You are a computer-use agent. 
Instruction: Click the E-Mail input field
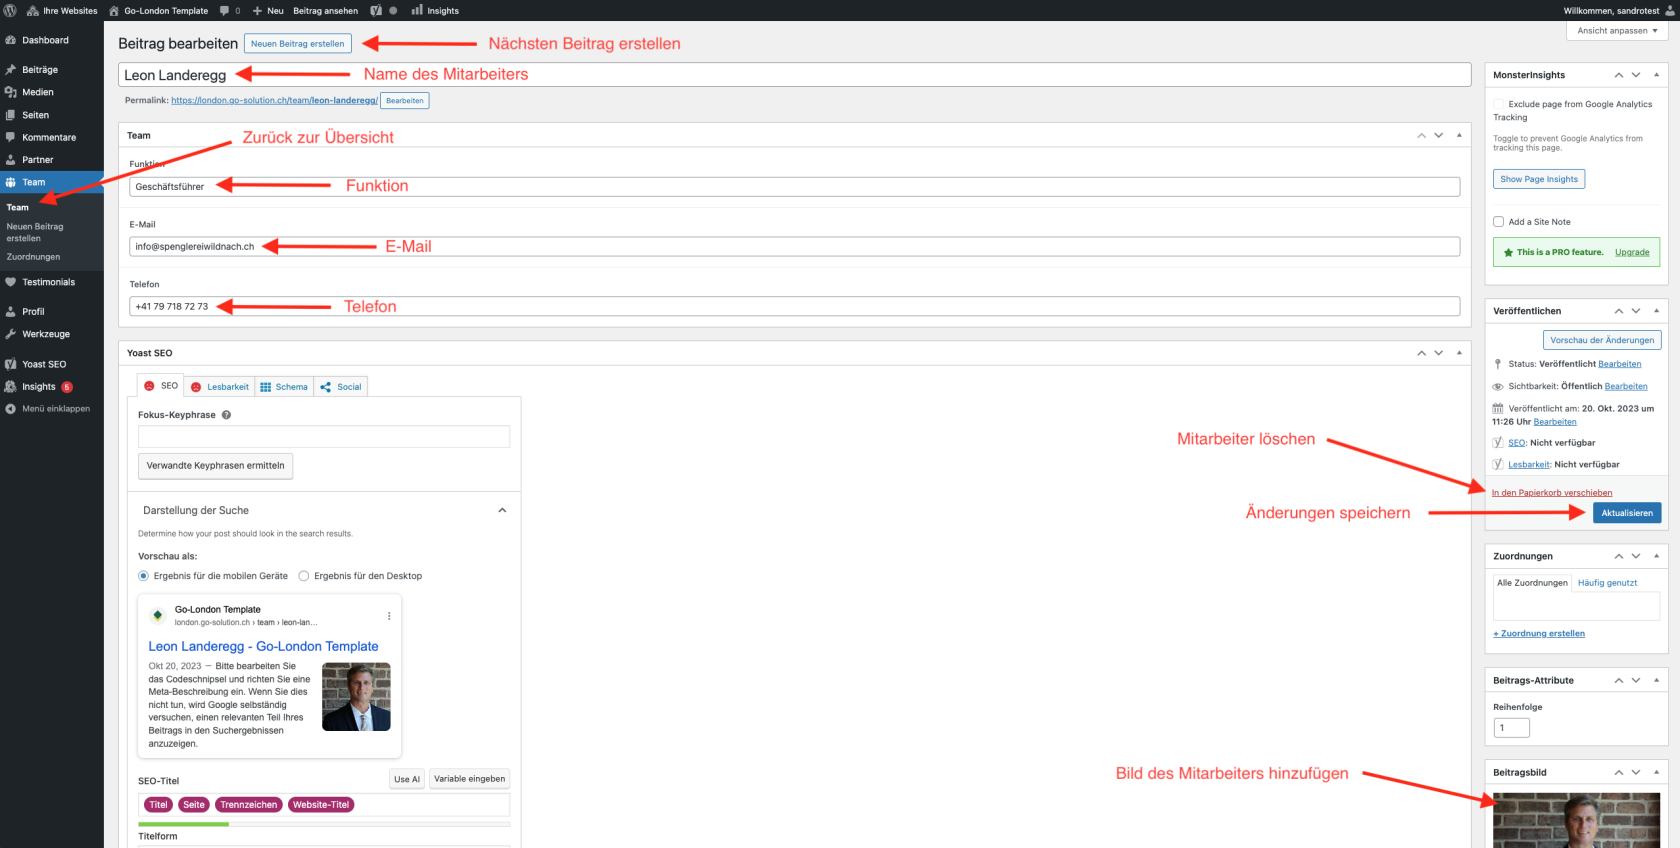pos(794,247)
